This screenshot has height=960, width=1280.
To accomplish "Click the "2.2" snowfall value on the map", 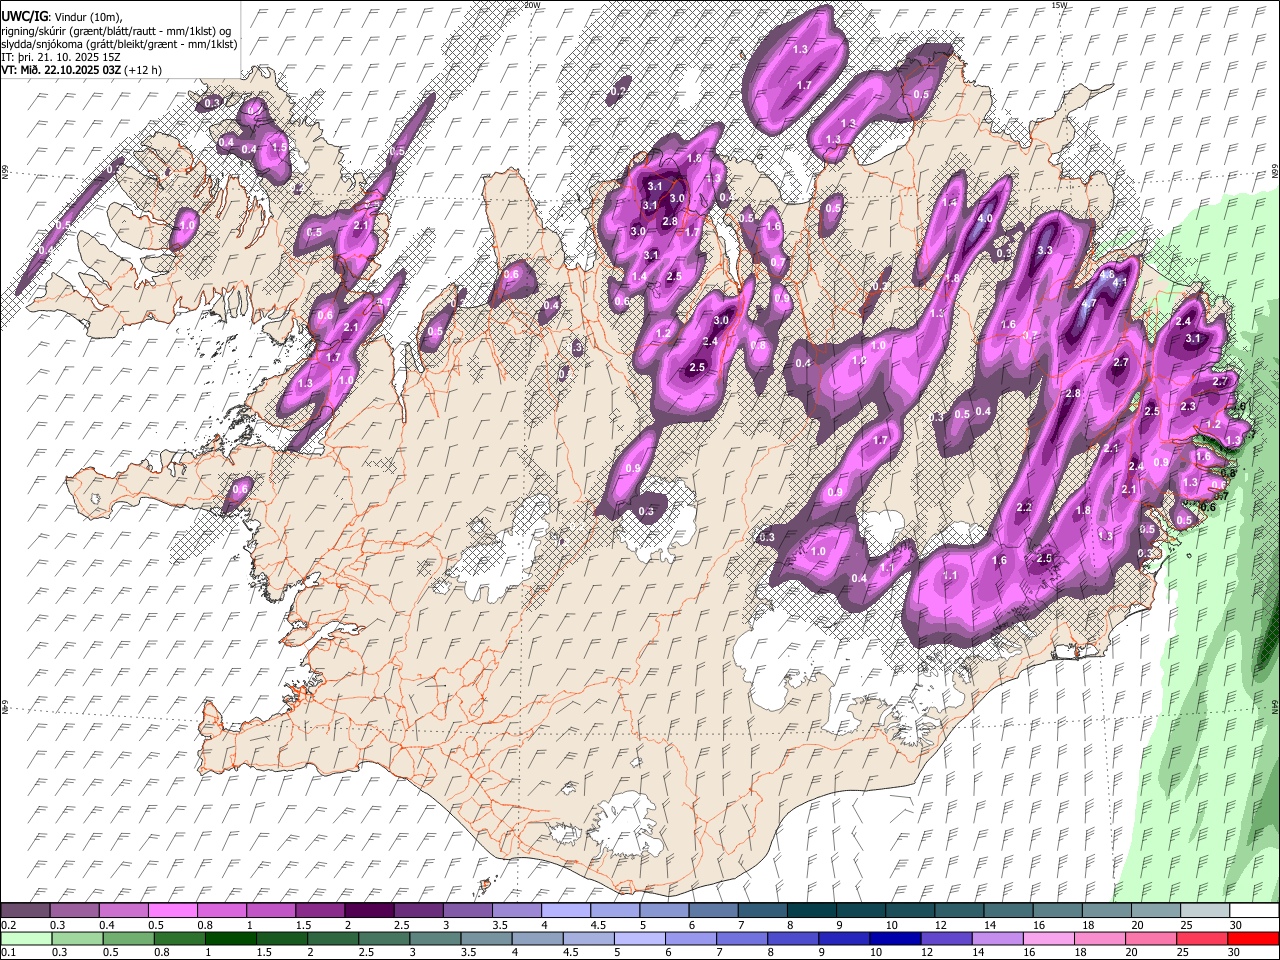I will tap(1024, 508).
